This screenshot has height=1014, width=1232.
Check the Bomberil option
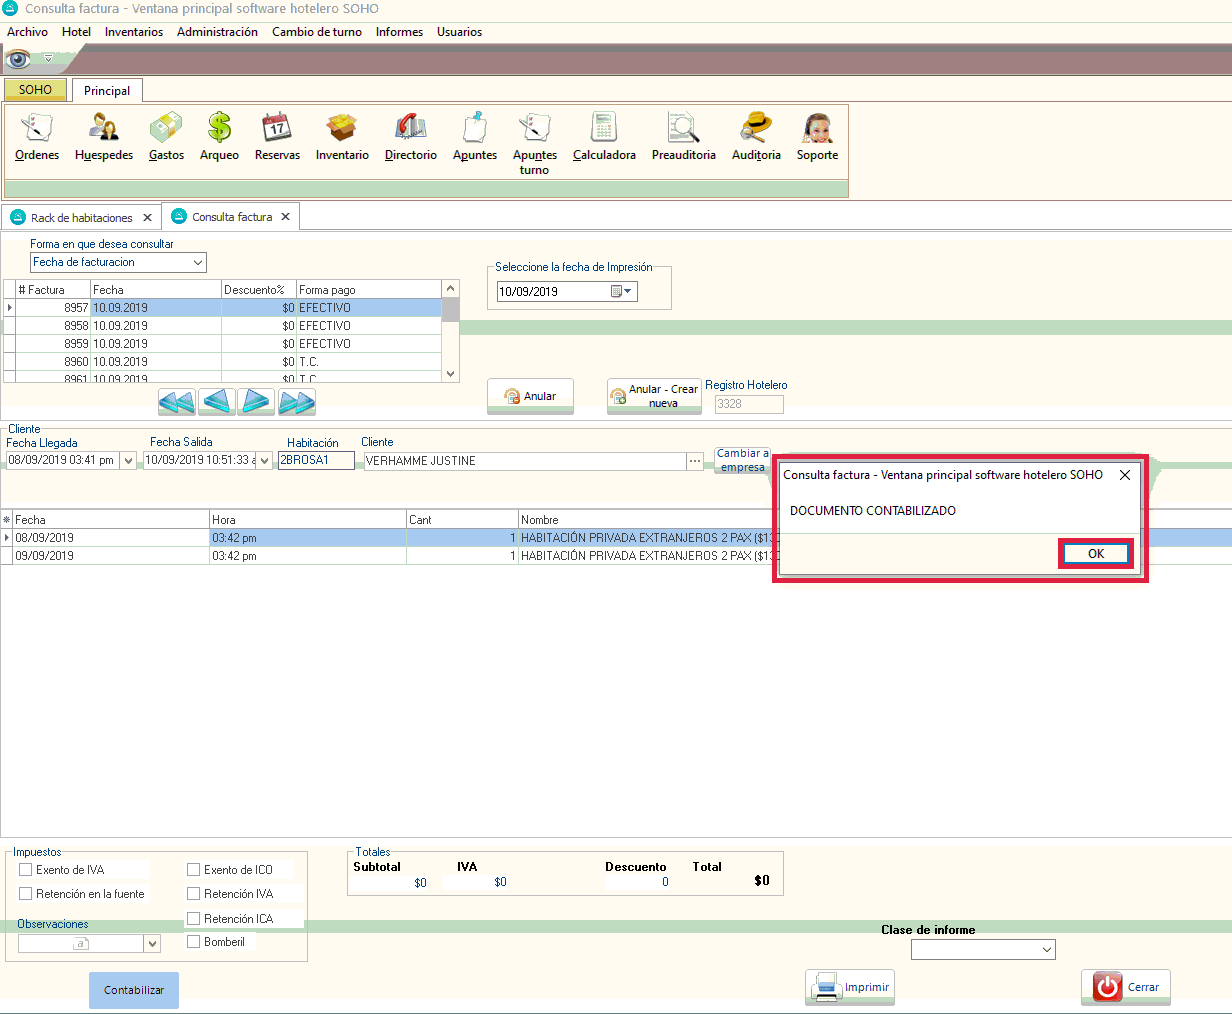(194, 942)
